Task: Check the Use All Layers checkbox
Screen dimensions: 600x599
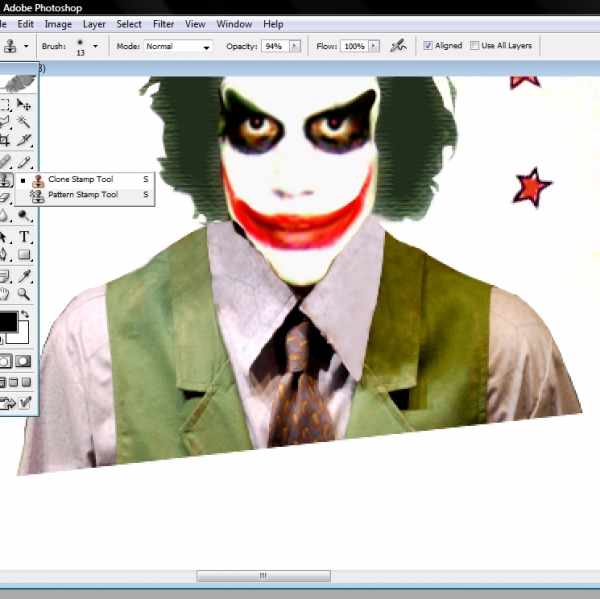Action: (x=474, y=46)
